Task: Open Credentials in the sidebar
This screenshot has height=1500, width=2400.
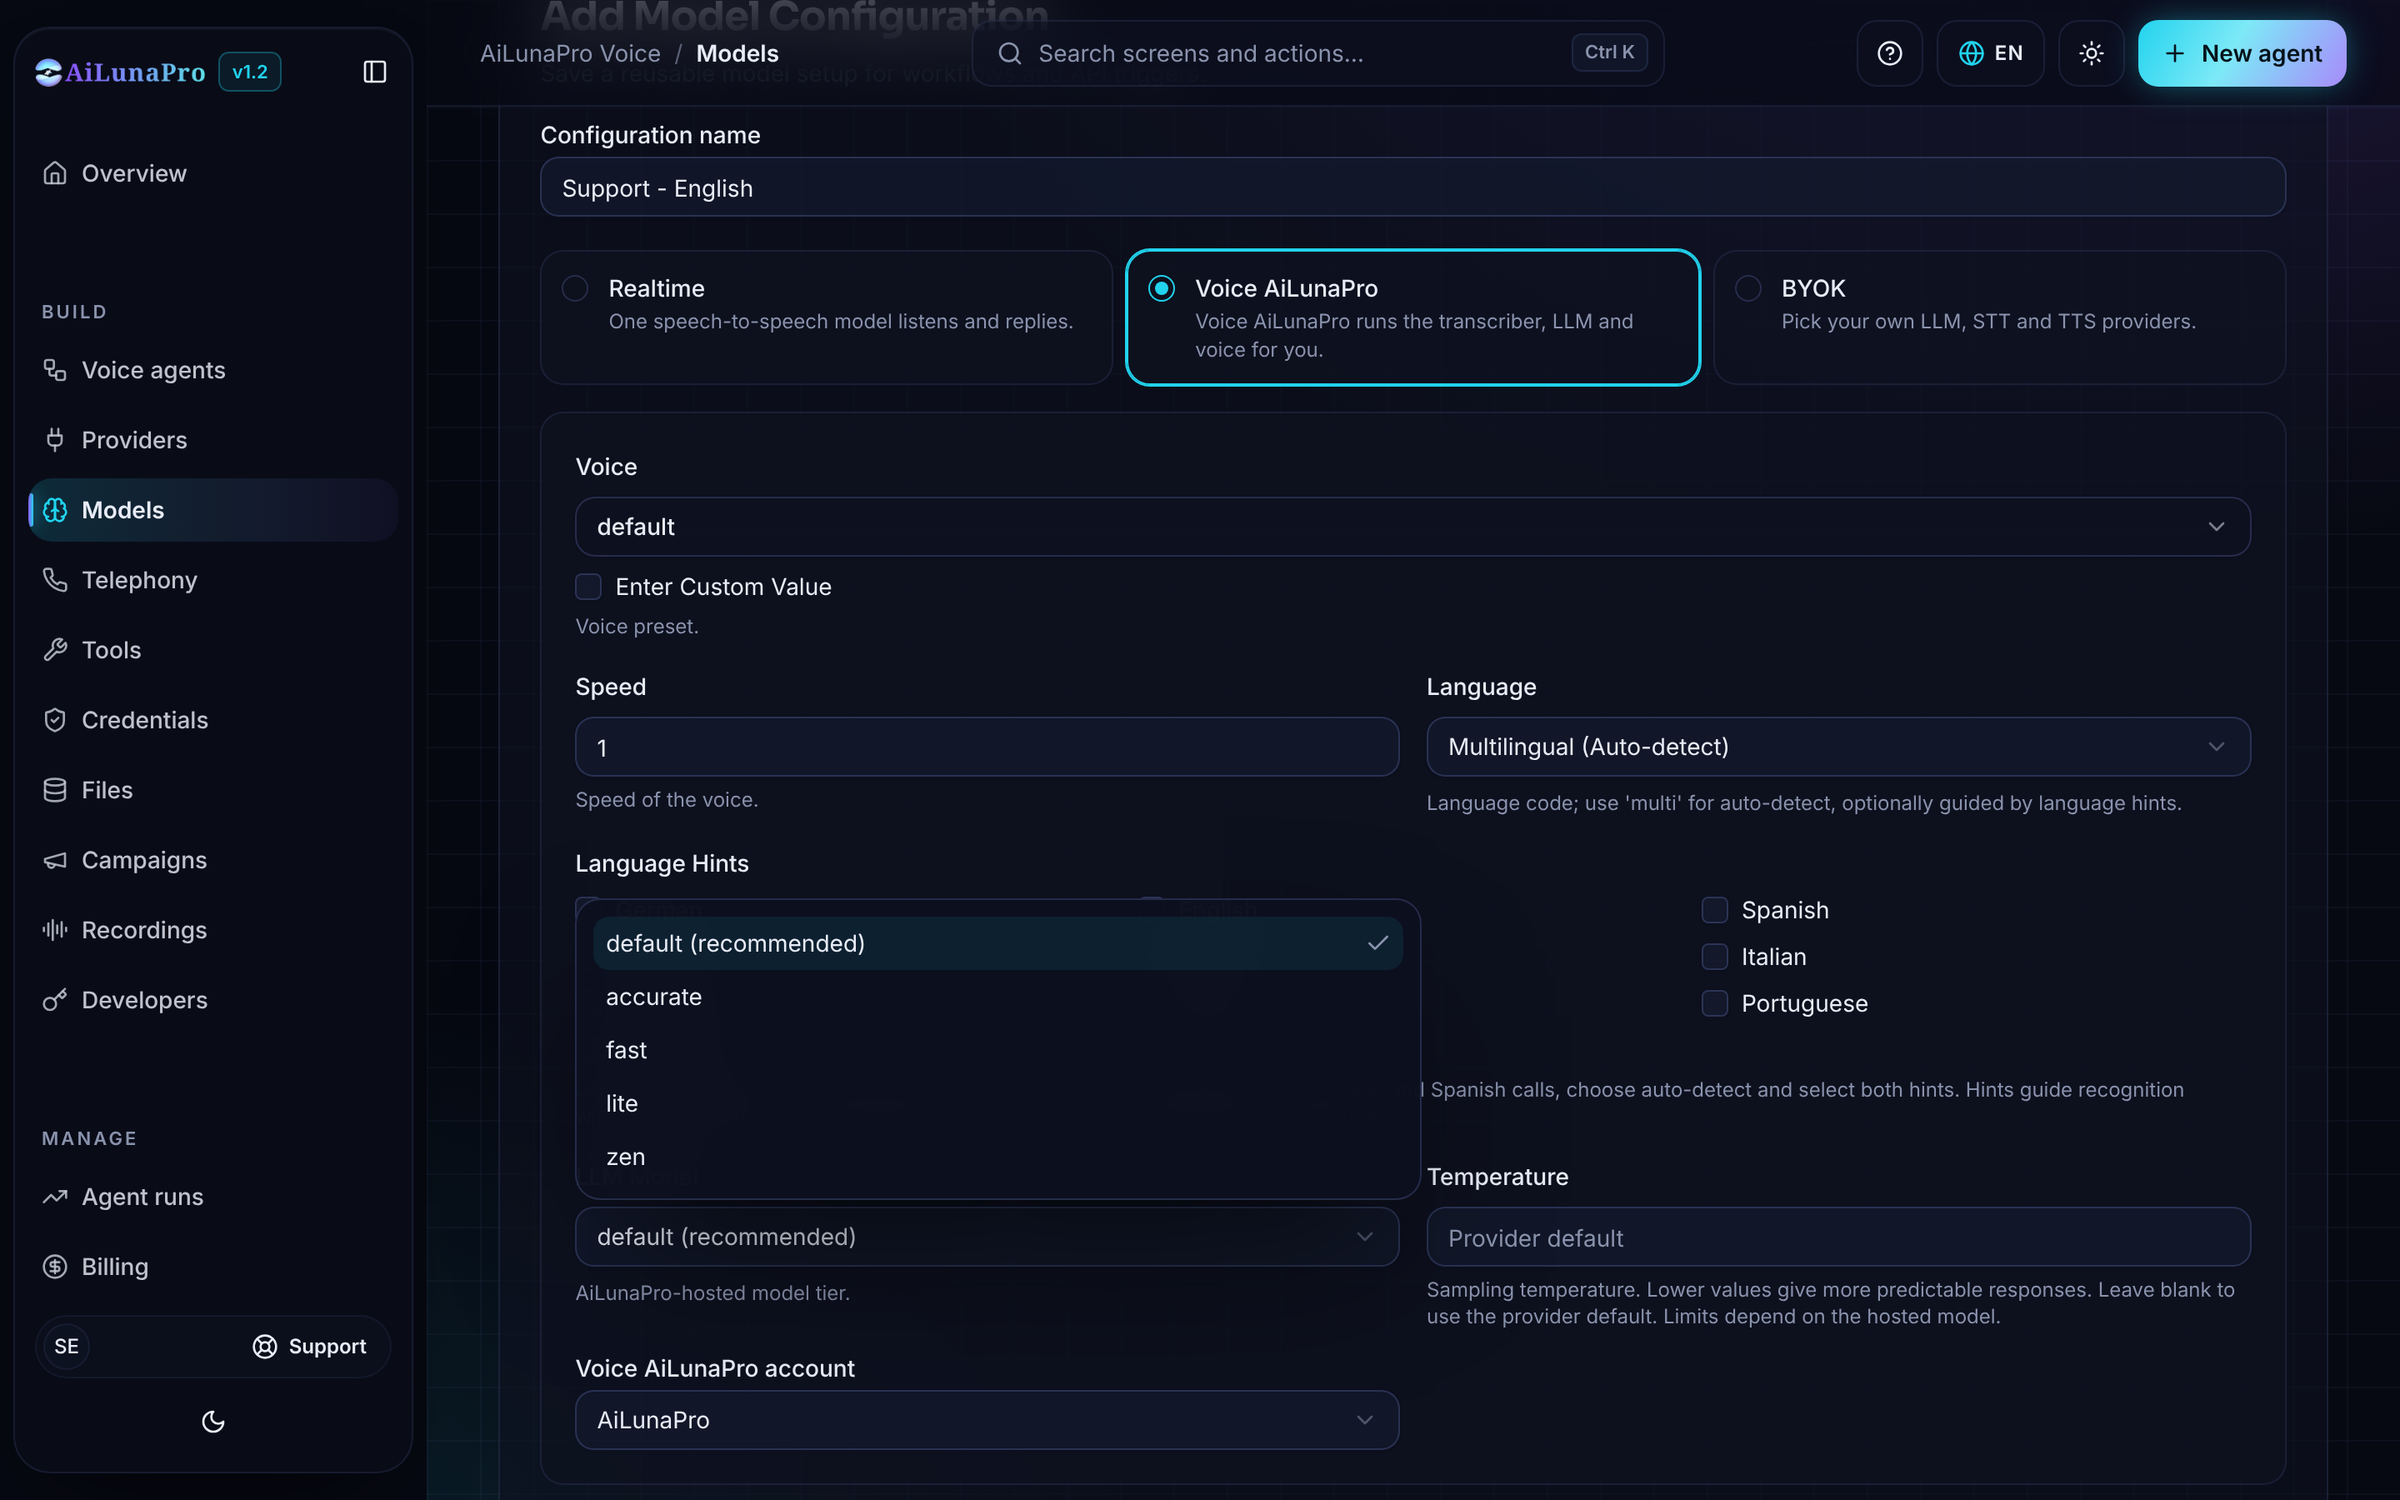Action: pyautogui.click(x=213, y=720)
